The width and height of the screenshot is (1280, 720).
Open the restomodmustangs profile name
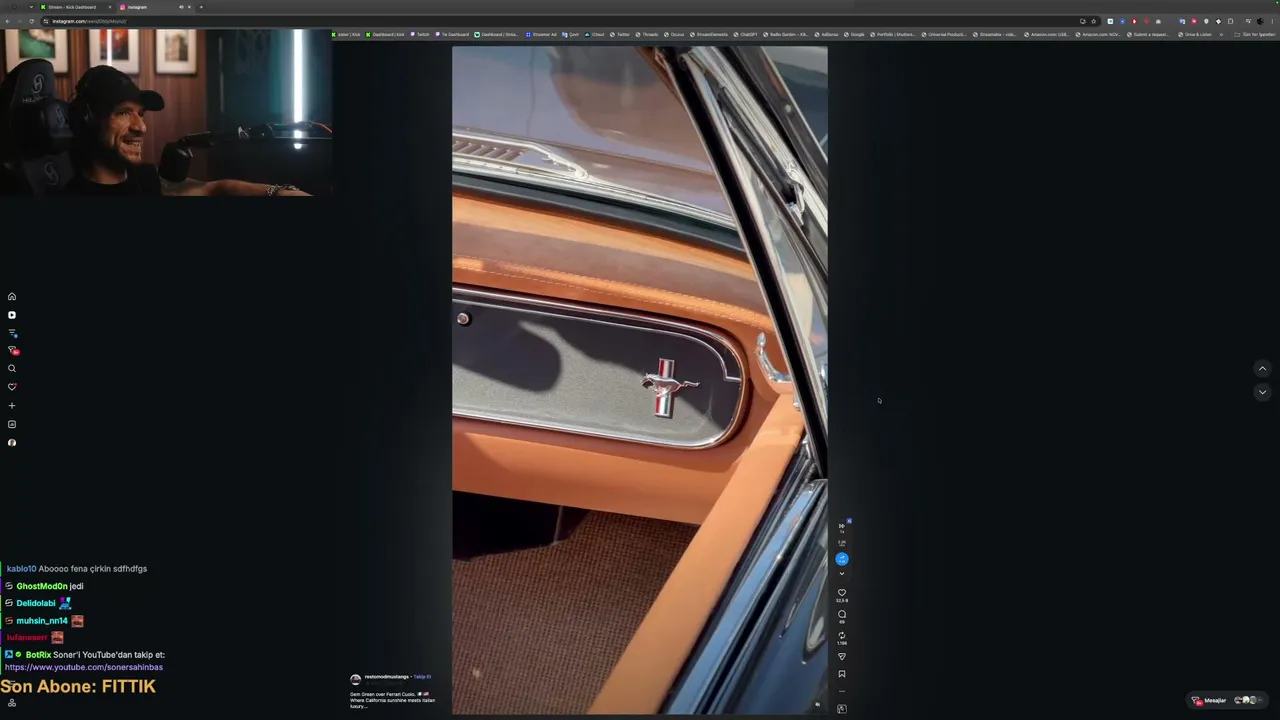(387, 677)
